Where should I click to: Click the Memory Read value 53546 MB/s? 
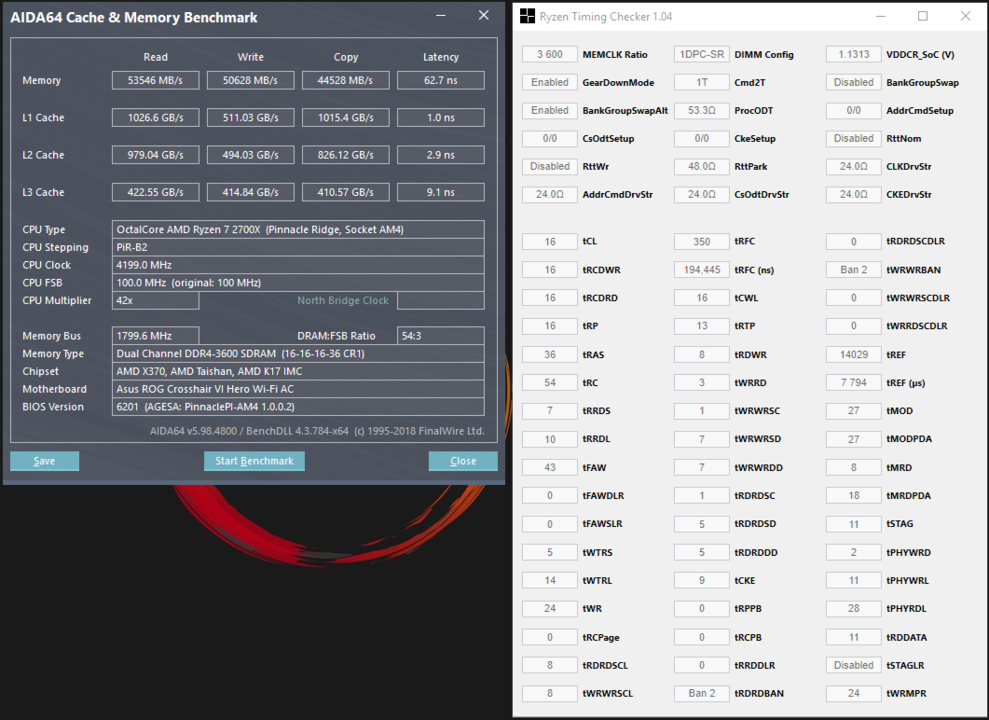tap(156, 80)
